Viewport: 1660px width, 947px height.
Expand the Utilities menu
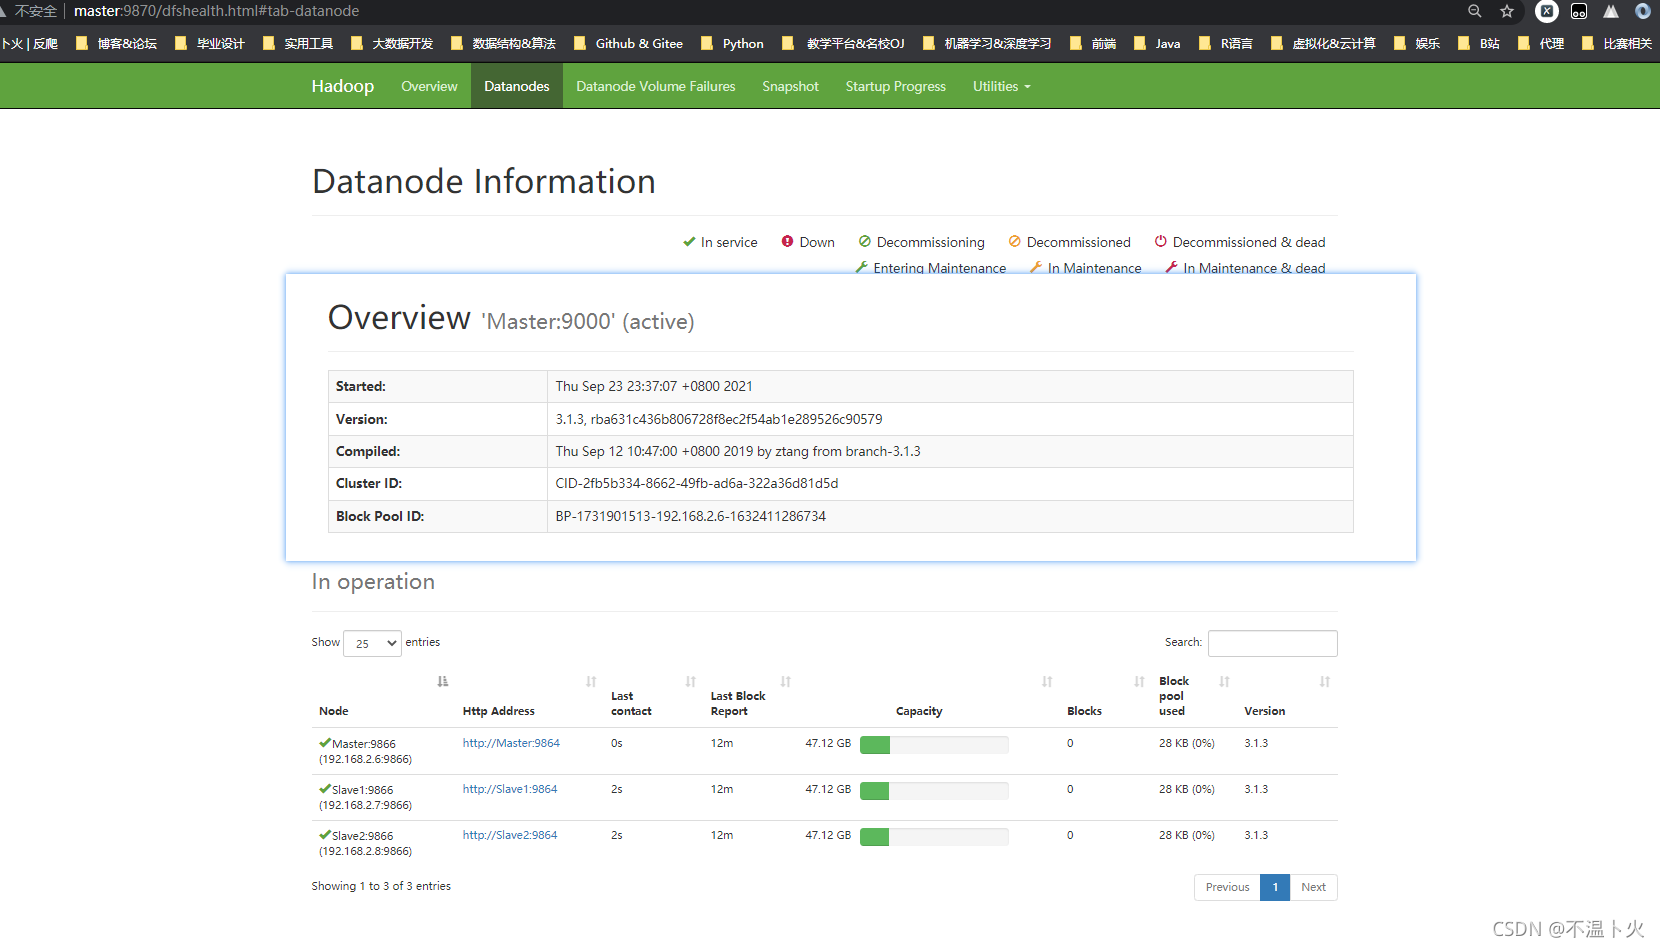[1001, 86]
